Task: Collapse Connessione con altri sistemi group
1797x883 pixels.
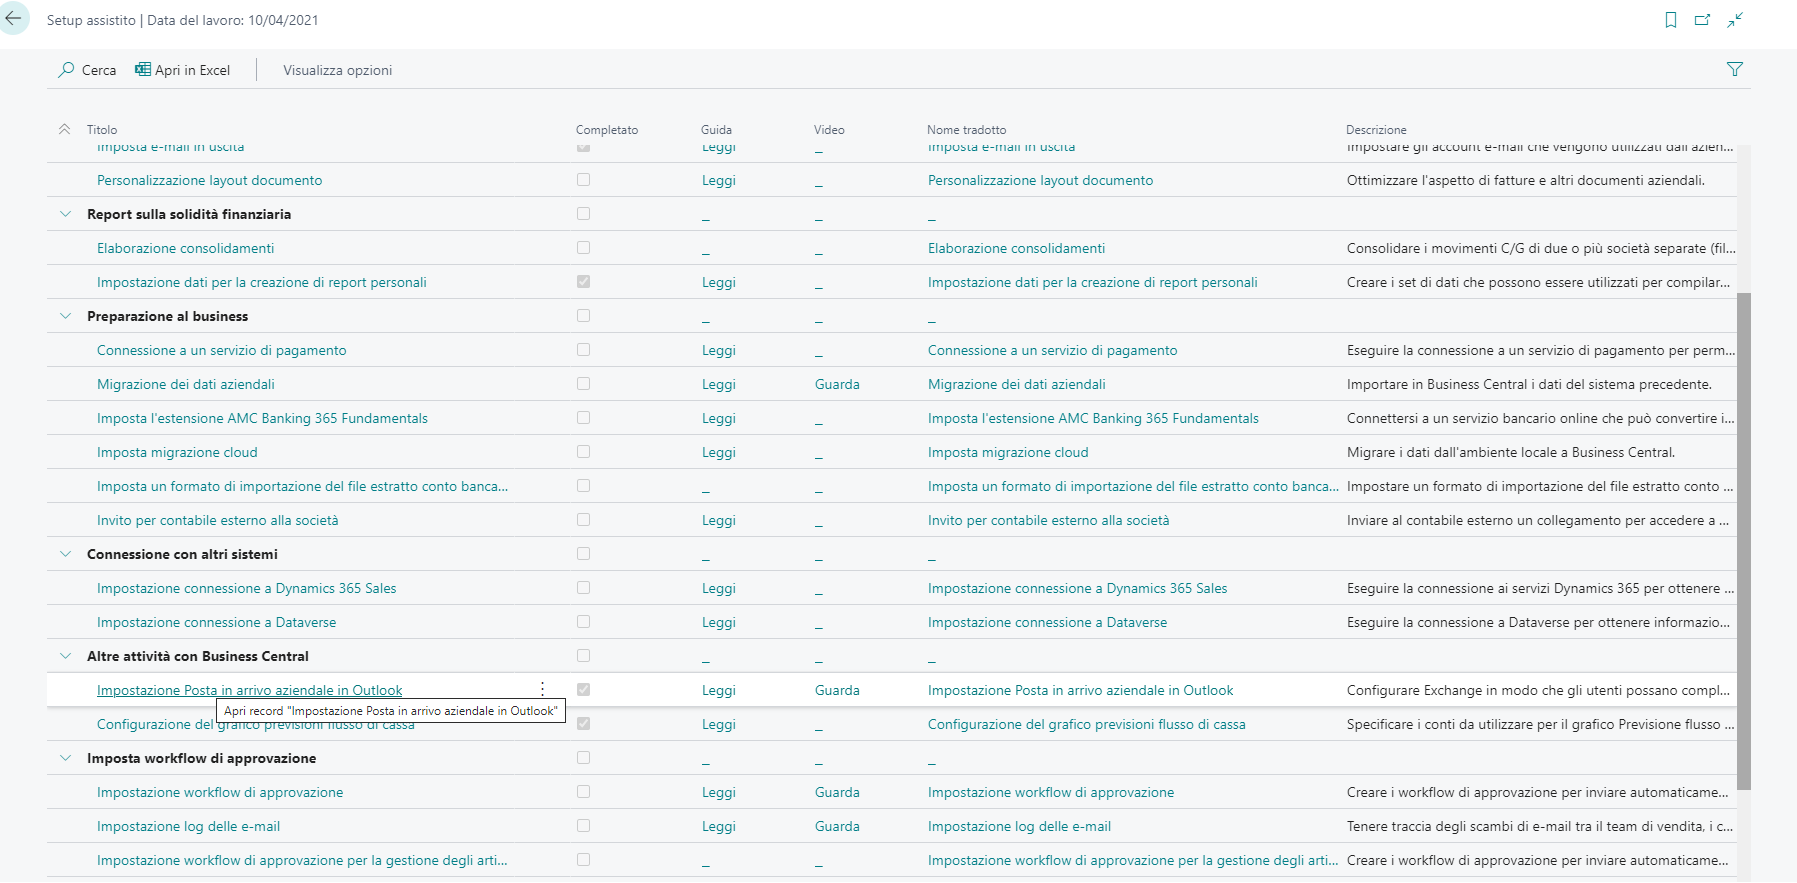Action: coord(66,554)
